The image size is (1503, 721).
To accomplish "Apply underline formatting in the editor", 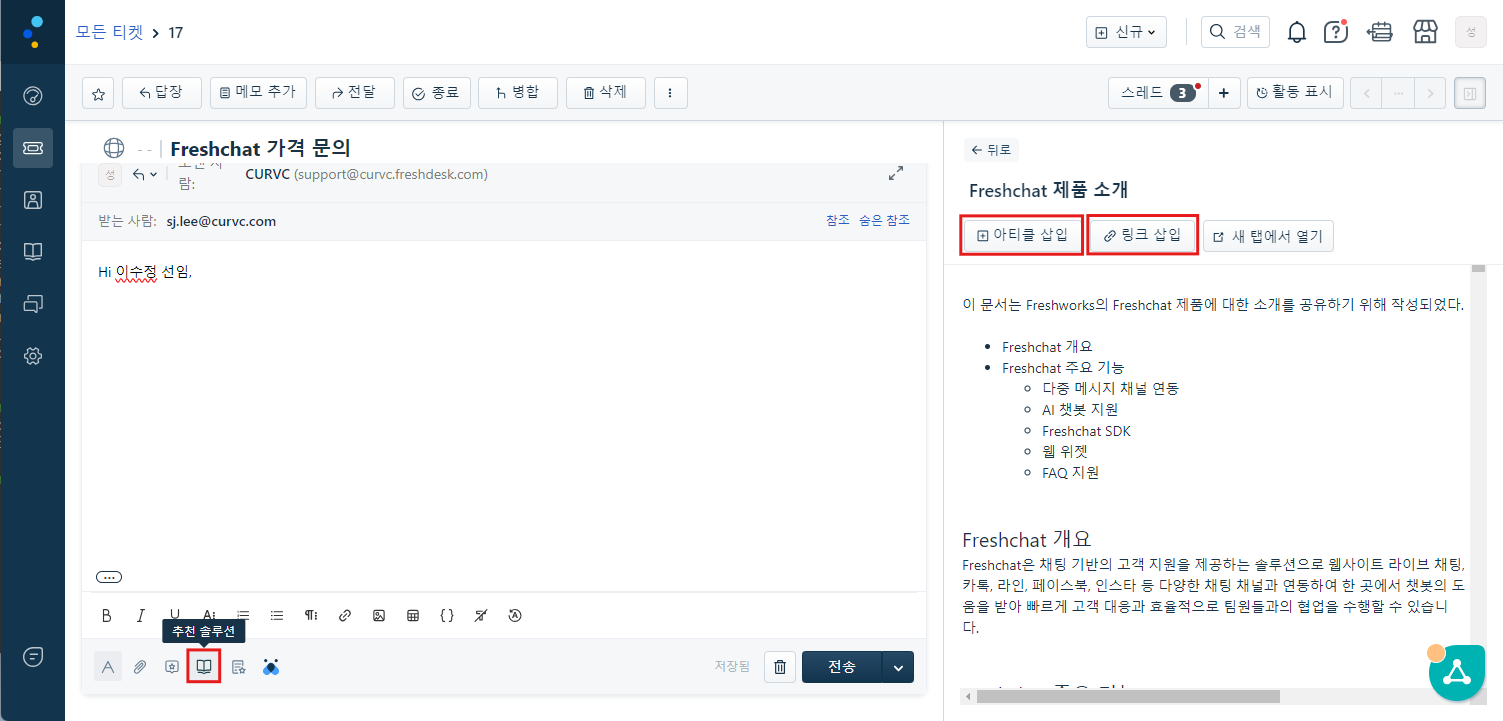I will (x=175, y=616).
